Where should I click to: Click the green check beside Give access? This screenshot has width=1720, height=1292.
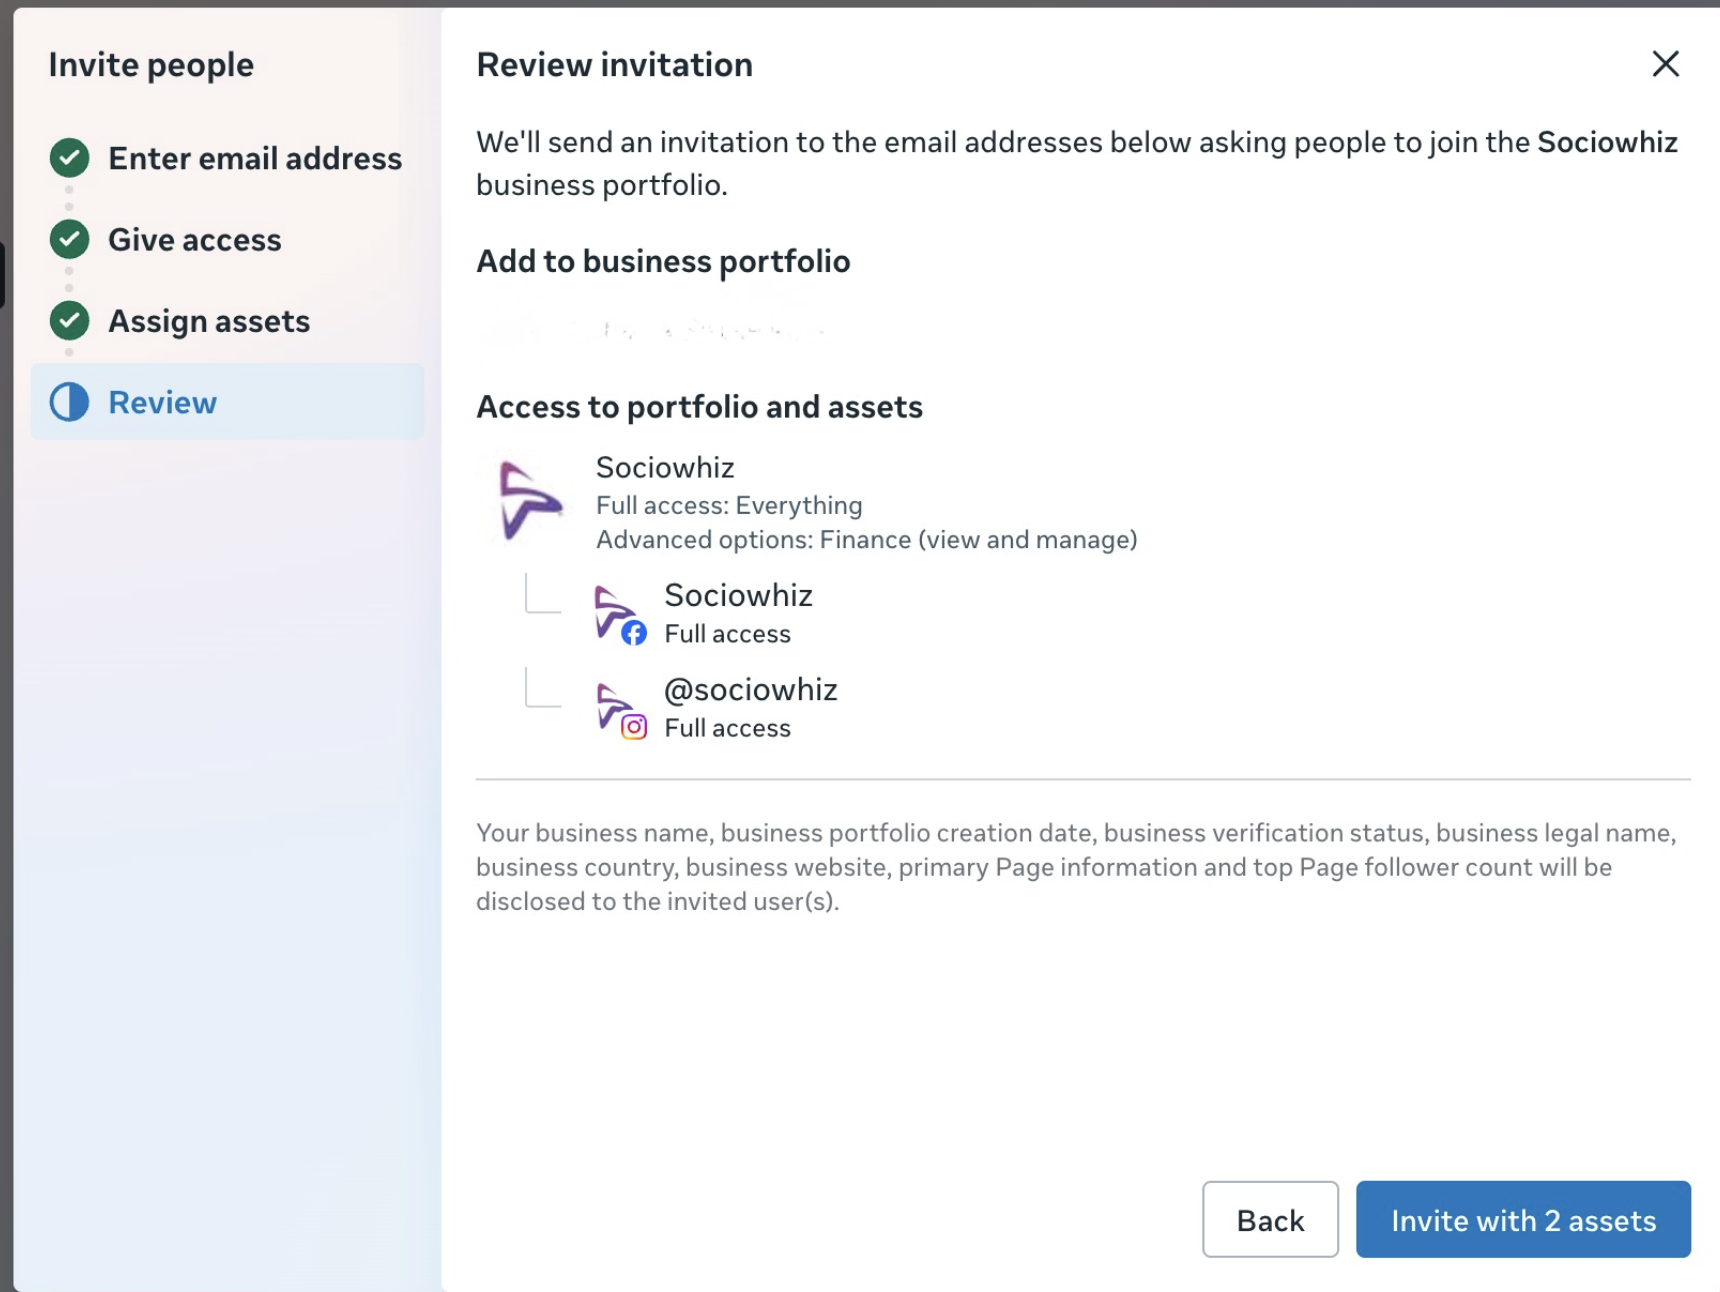tap(69, 240)
